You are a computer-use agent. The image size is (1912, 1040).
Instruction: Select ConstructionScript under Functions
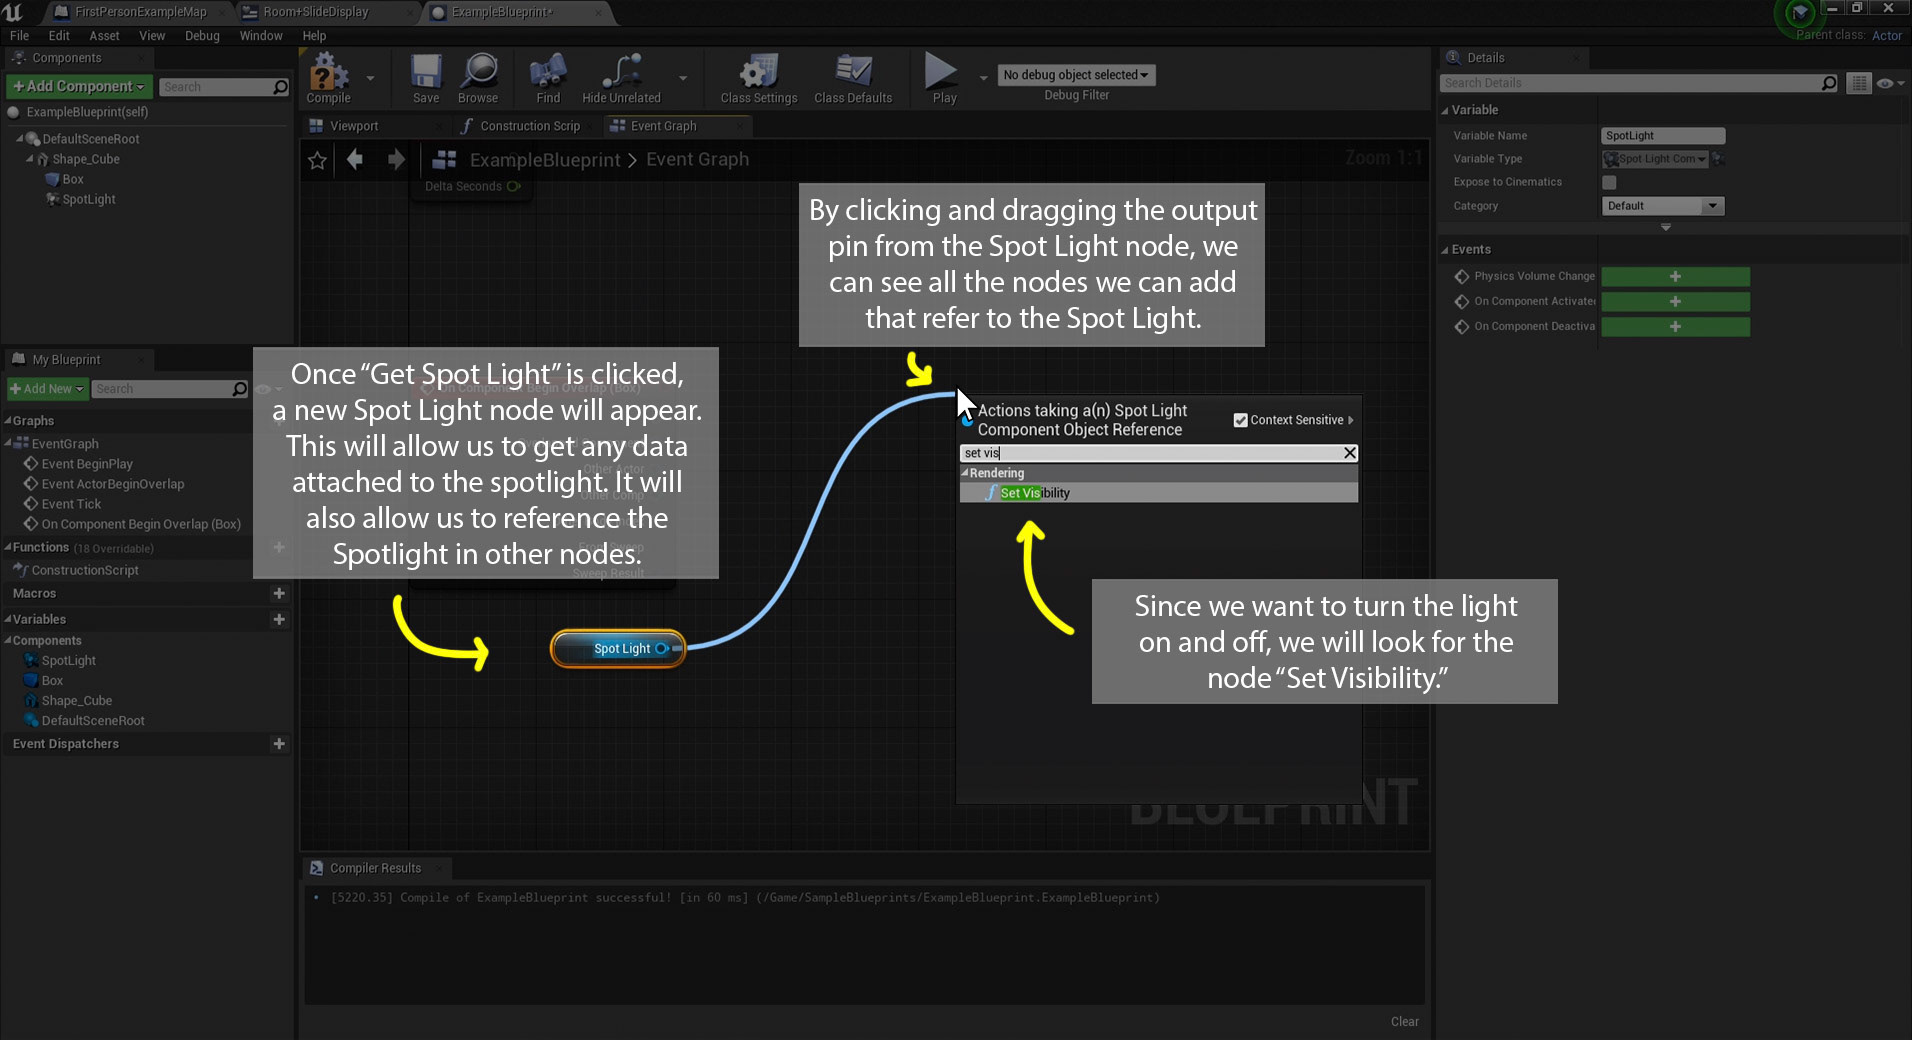pyautogui.click(x=85, y=570)
